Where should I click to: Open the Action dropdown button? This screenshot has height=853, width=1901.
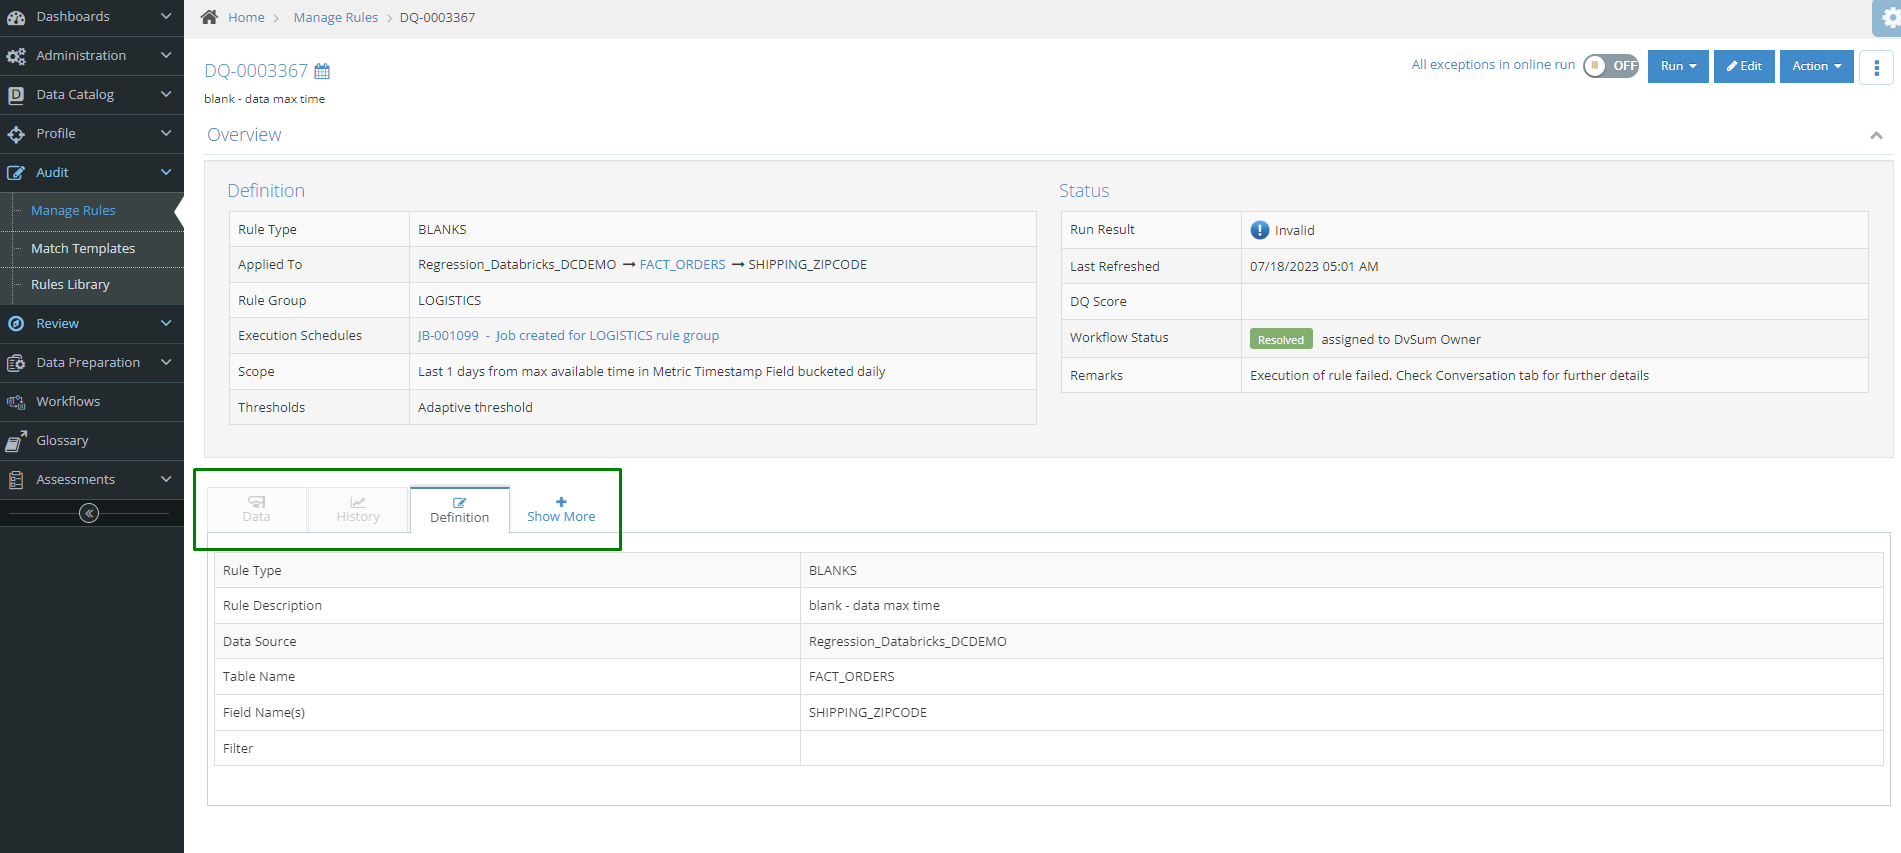tap(1816, 66)
